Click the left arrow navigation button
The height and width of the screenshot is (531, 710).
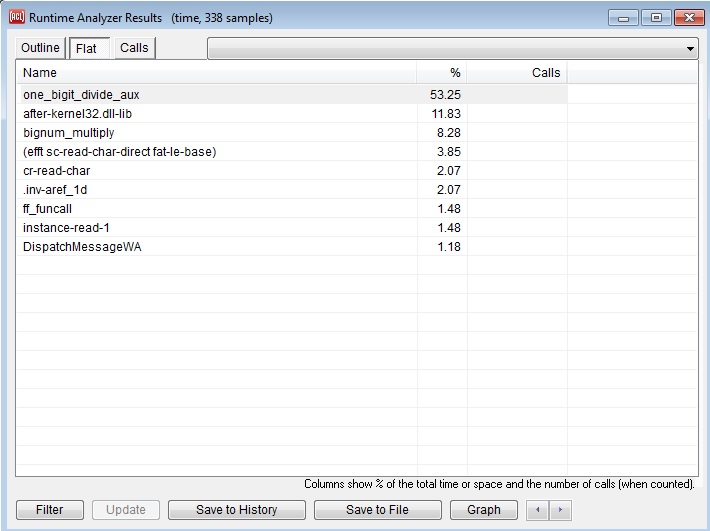click(x=538, y=510)
